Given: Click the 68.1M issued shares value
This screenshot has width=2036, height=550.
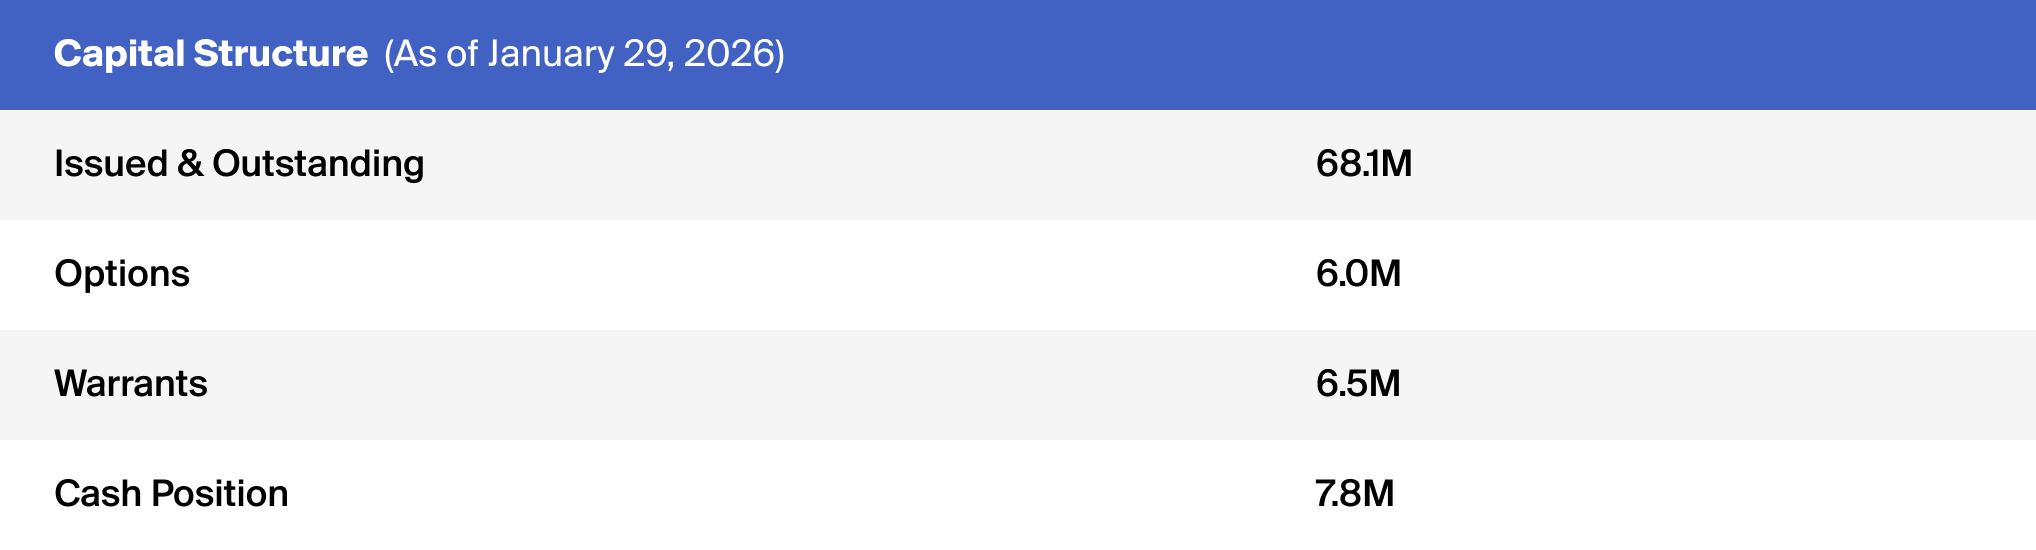Looking at the screenshot, I should (1363, 164).
